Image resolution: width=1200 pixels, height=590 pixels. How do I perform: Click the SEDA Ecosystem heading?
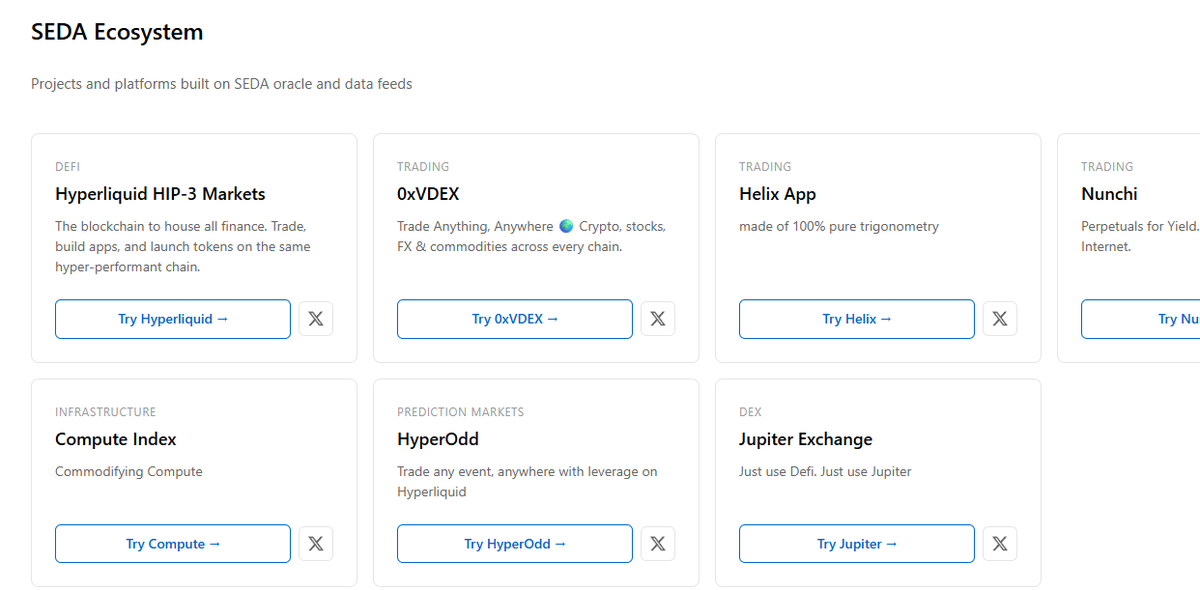point(117,32)
